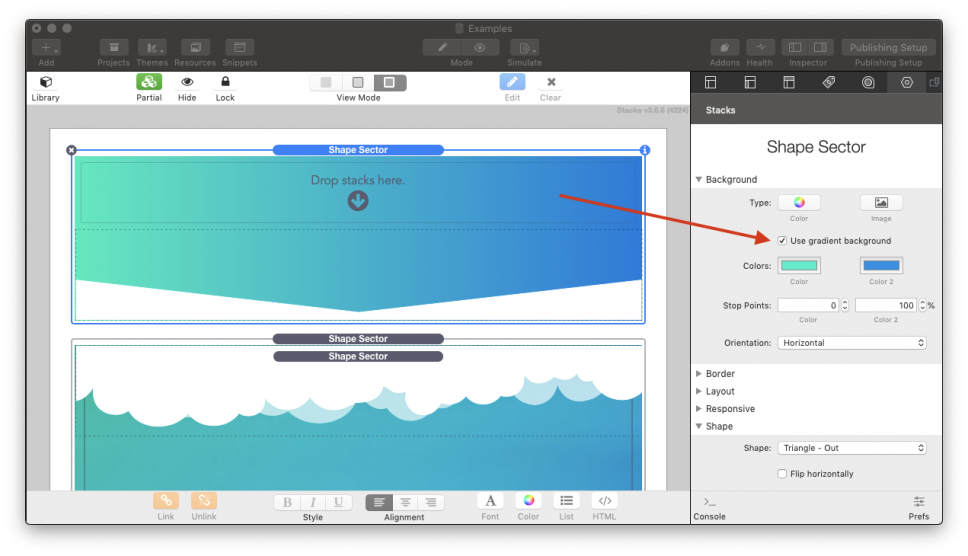Select the second inspector tab icon

tap(750, 83)
